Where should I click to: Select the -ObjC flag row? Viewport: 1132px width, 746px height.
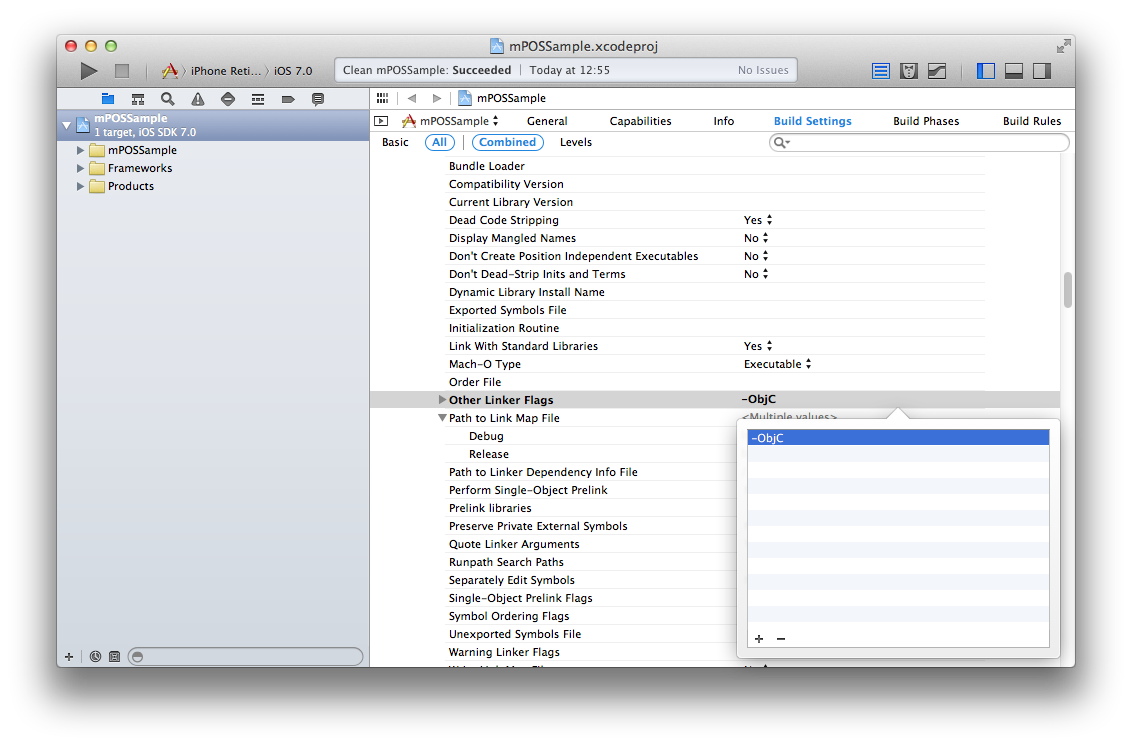pyautogui.click(x=898, y=438)
